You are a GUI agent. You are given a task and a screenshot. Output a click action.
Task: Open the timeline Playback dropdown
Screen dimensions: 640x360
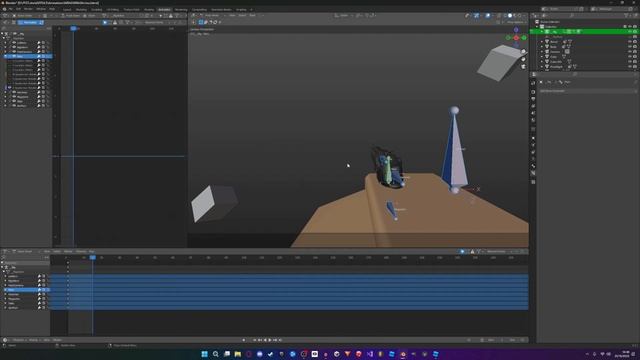point(19,340)
